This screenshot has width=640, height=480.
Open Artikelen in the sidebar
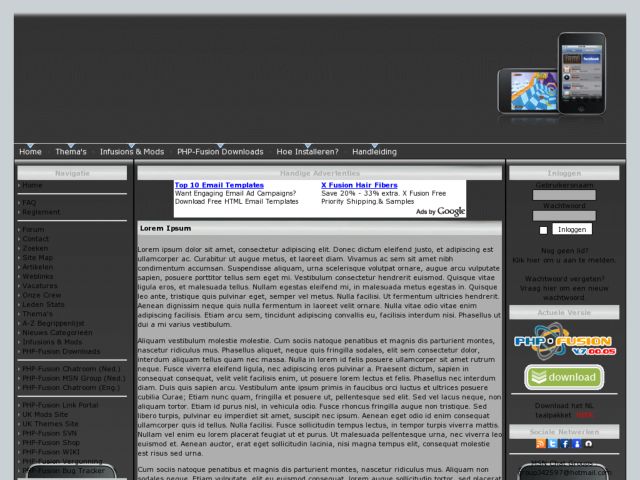tap(38, 267)
